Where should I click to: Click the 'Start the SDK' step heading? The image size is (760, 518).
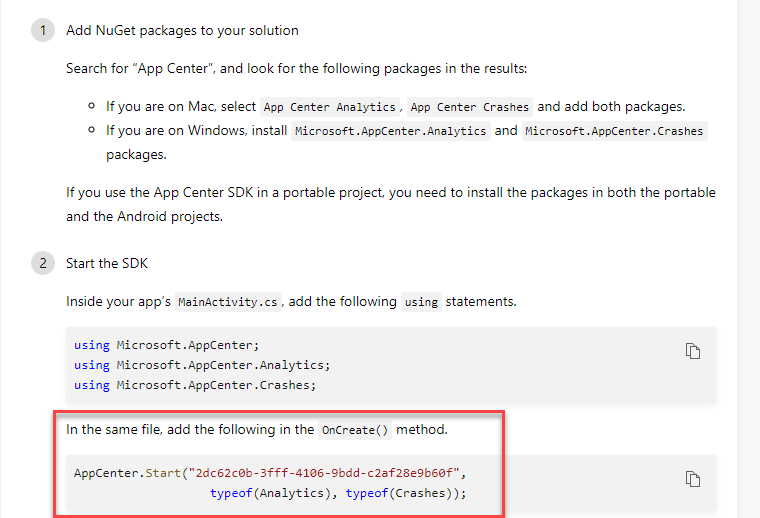click(108, 264)
